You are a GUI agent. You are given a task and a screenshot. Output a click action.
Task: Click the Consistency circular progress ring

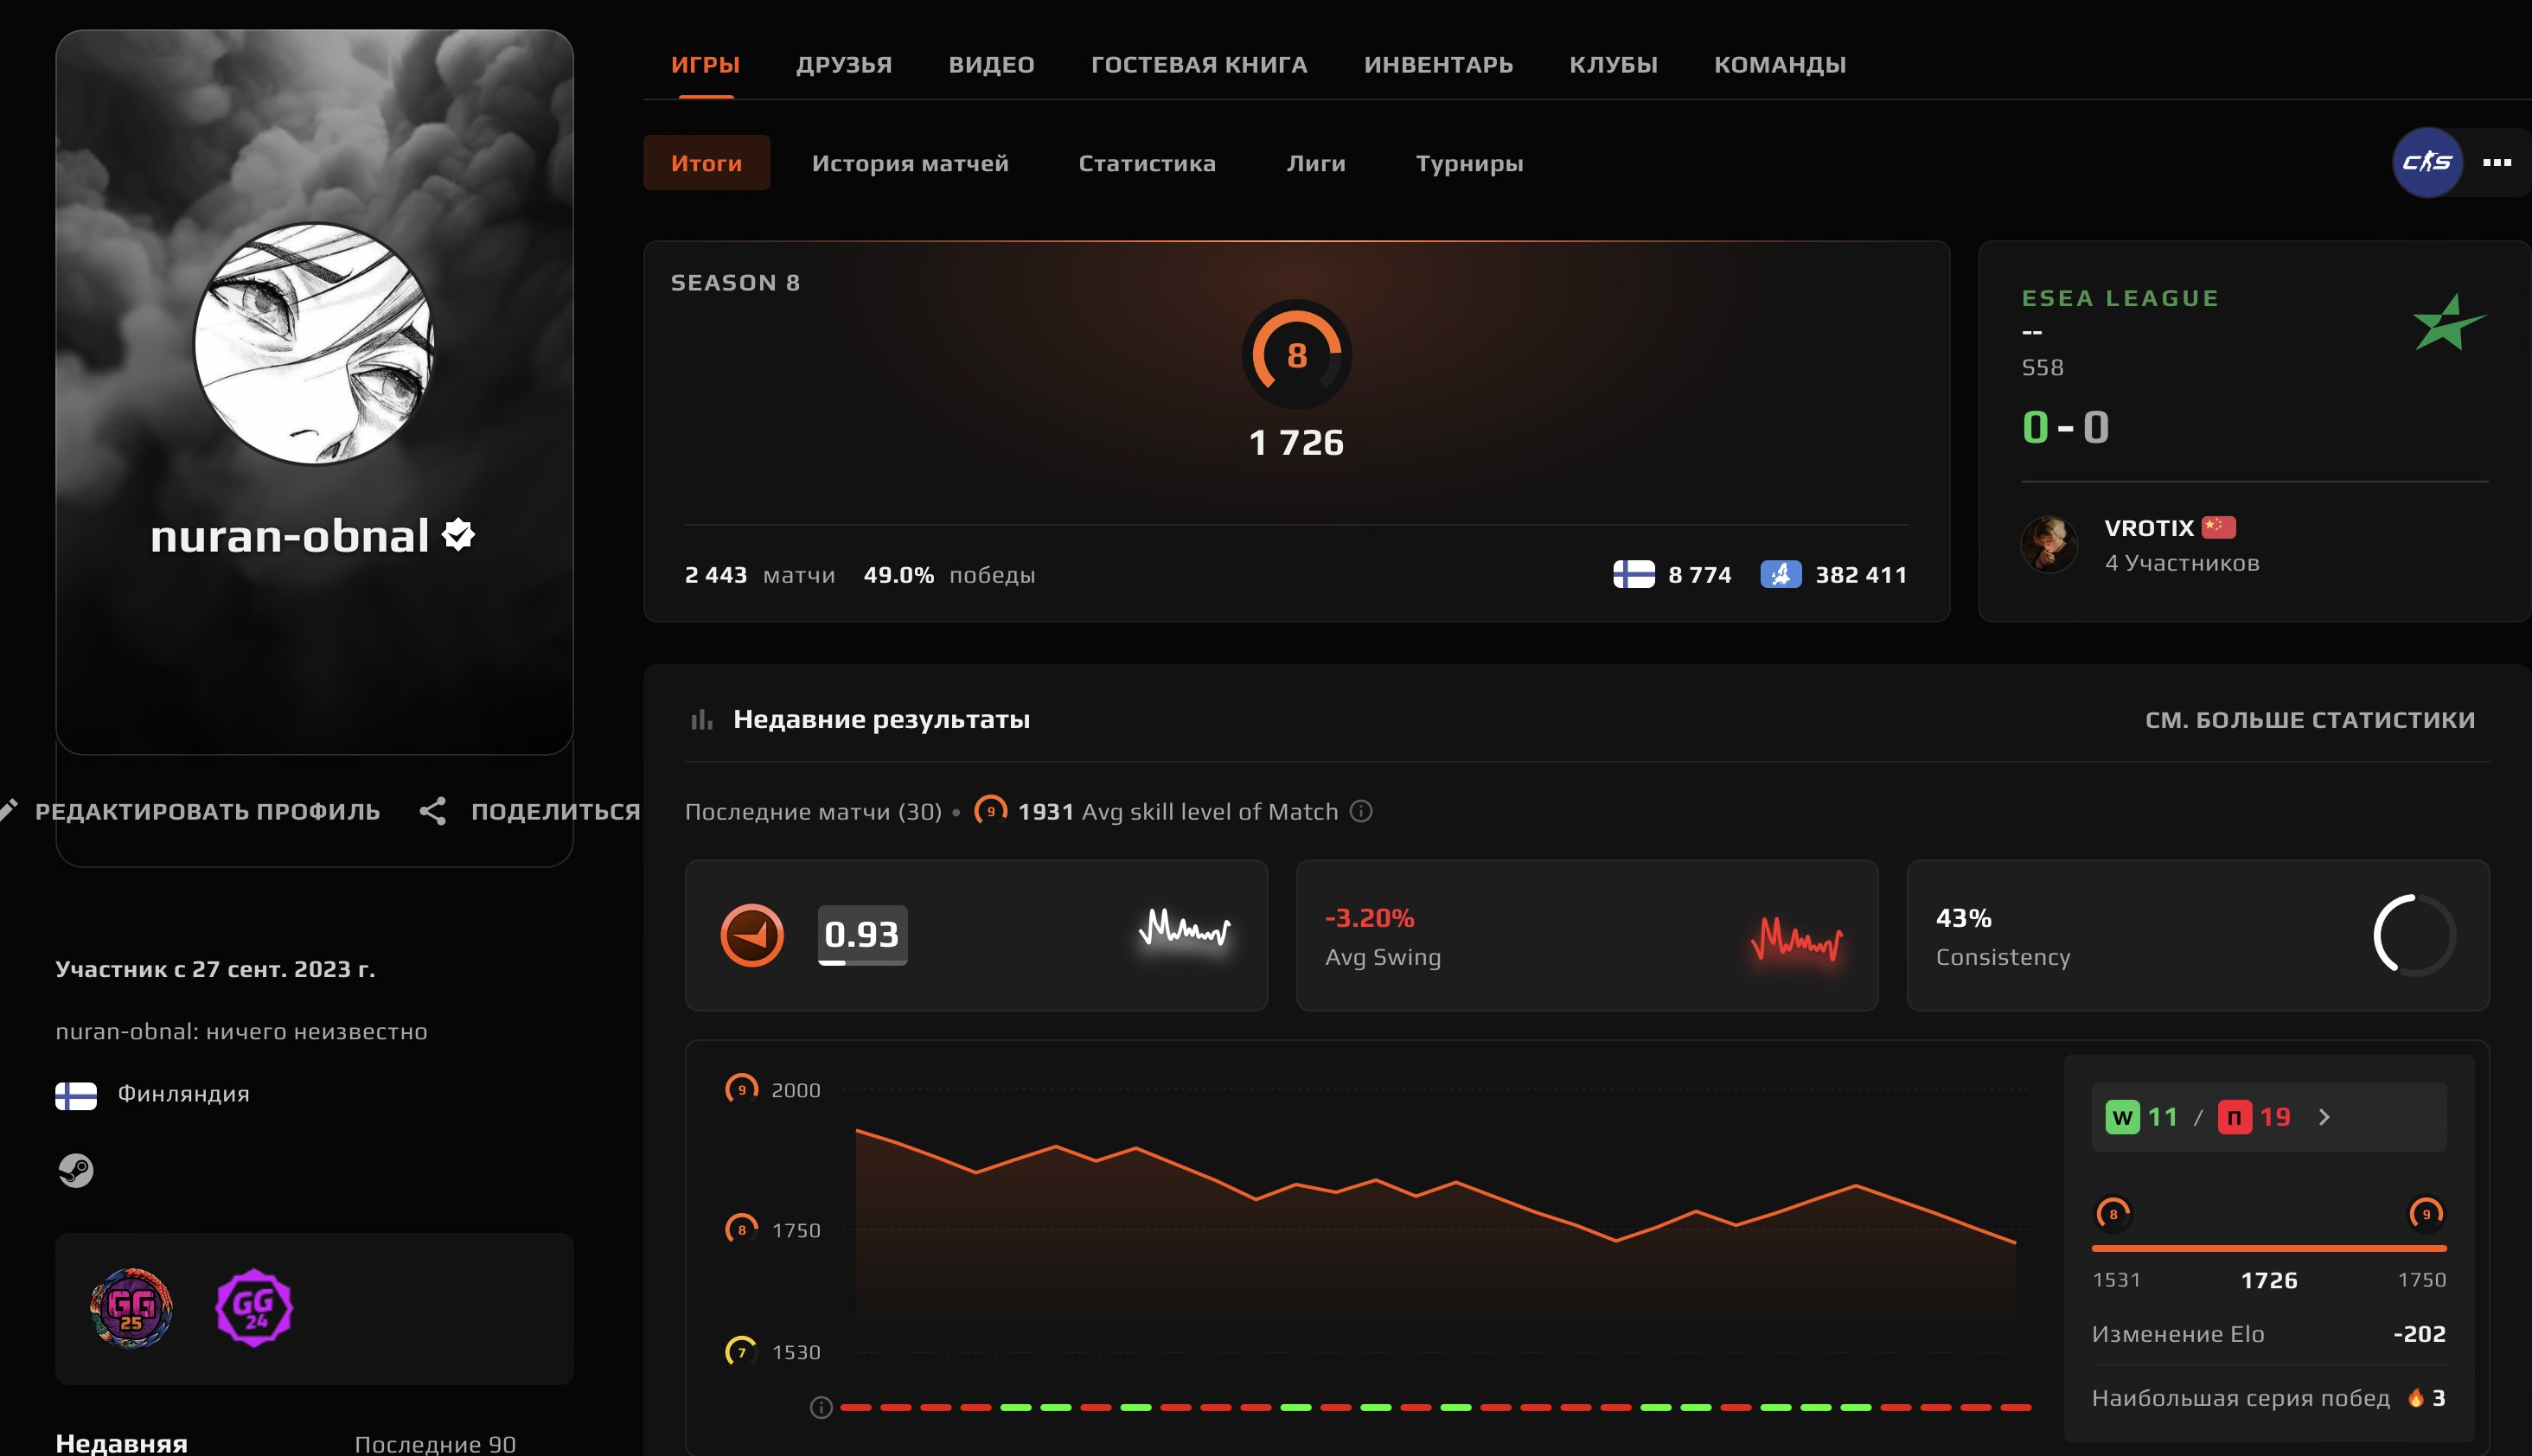(x=2414, y=934)
